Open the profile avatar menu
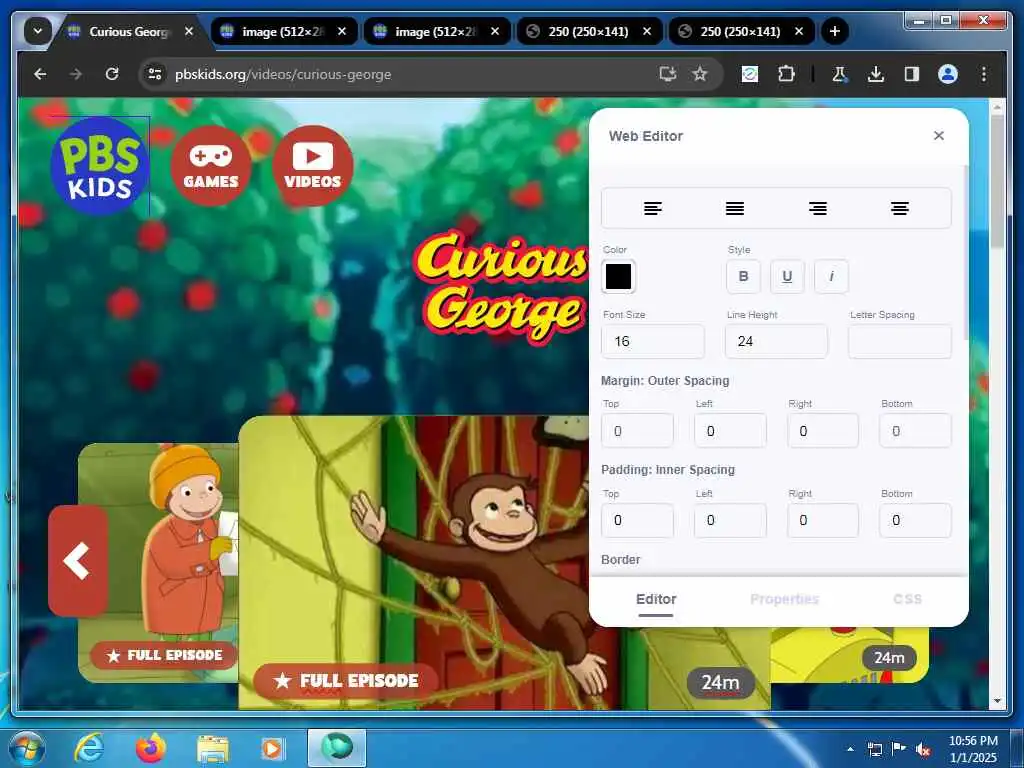Screen dimensions: 1024x768 (948, 74)
